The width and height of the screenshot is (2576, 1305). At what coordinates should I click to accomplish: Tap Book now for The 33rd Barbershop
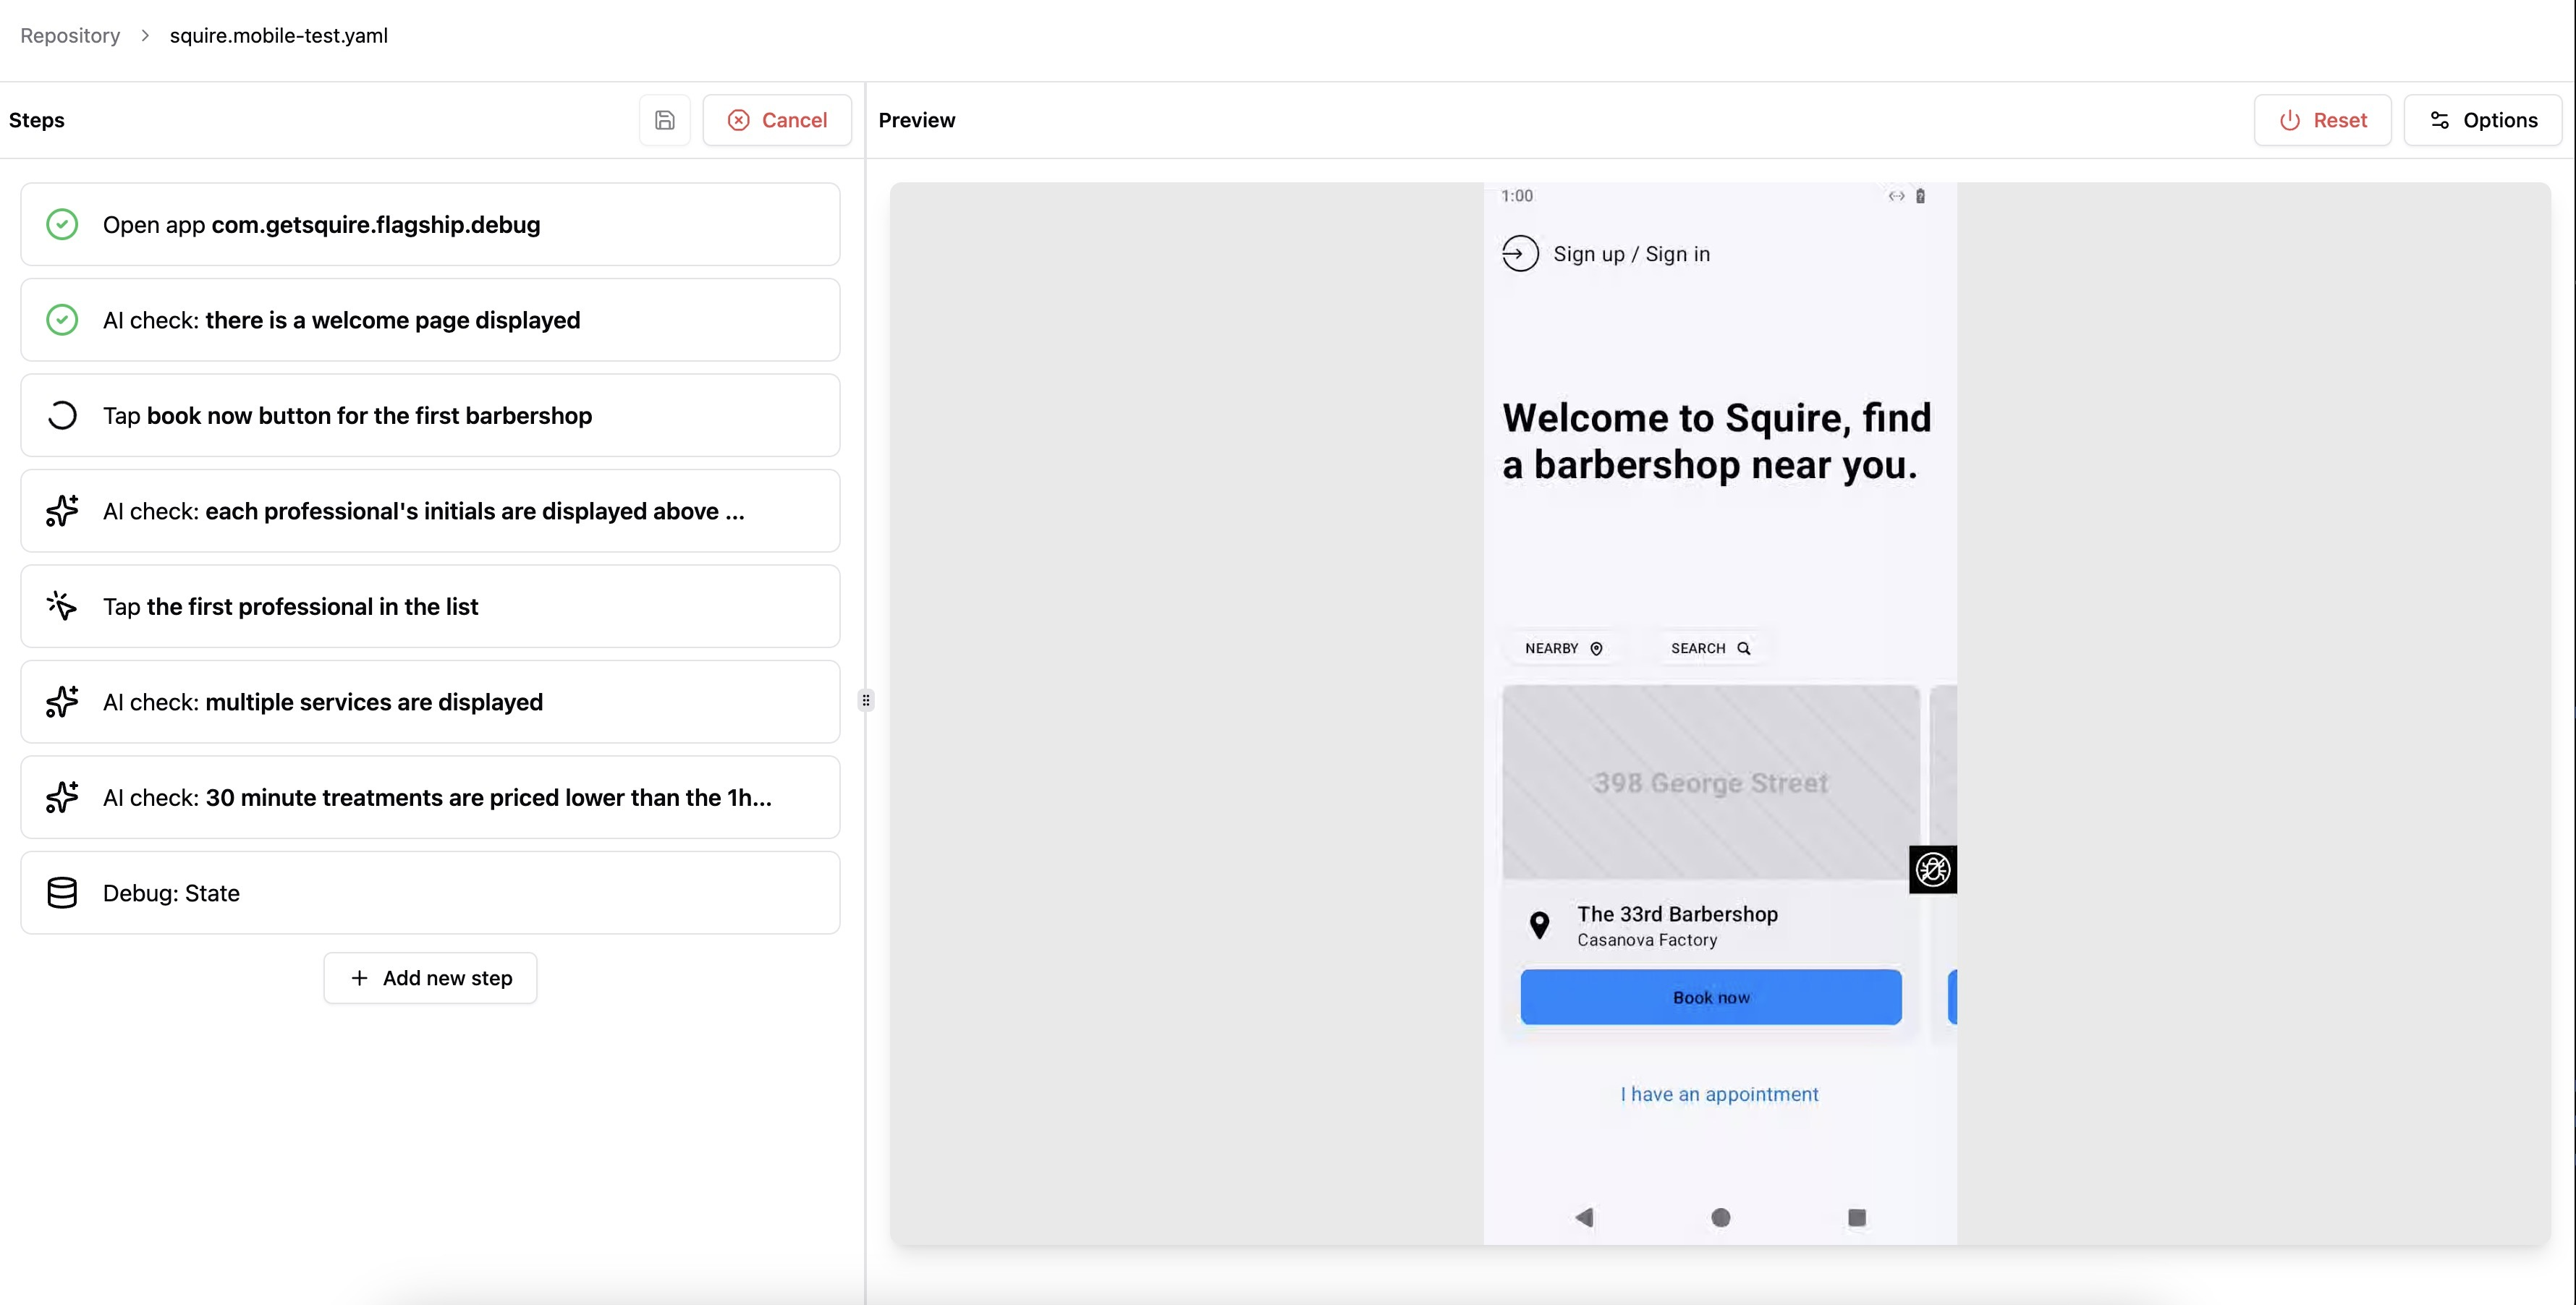[x=1711, y=997]
